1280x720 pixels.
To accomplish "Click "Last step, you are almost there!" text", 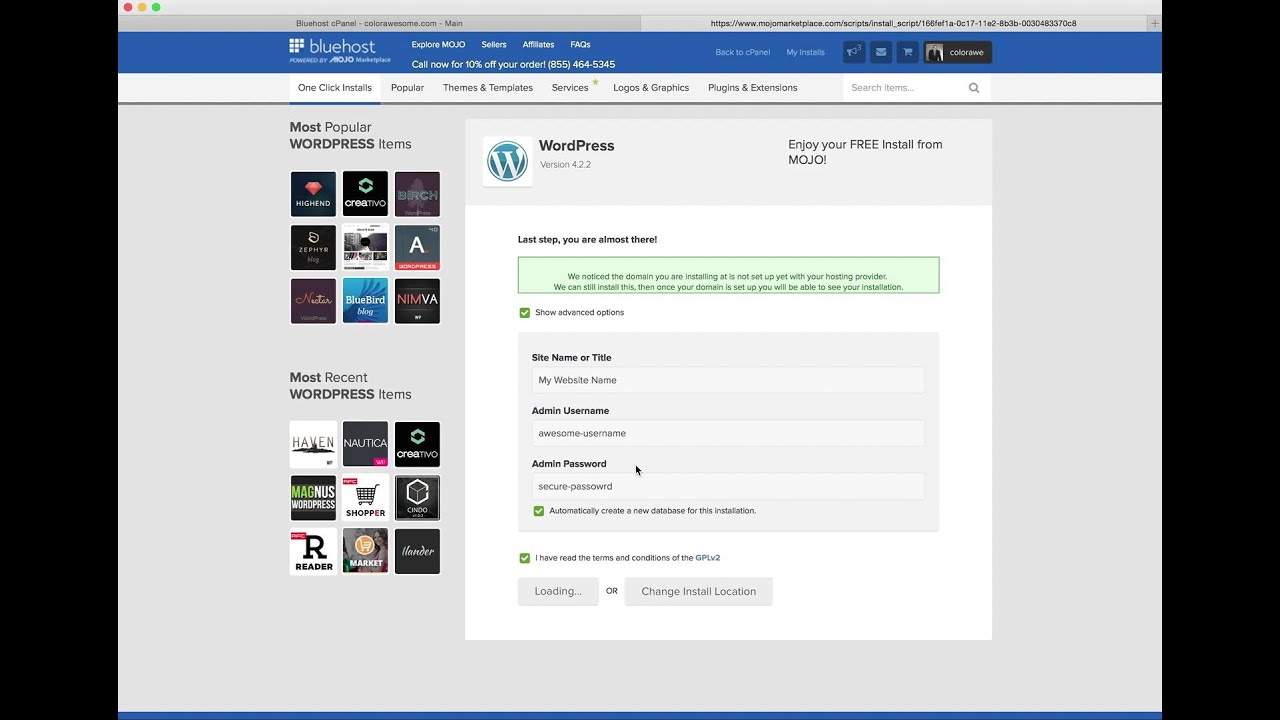I will pos(587,240).
